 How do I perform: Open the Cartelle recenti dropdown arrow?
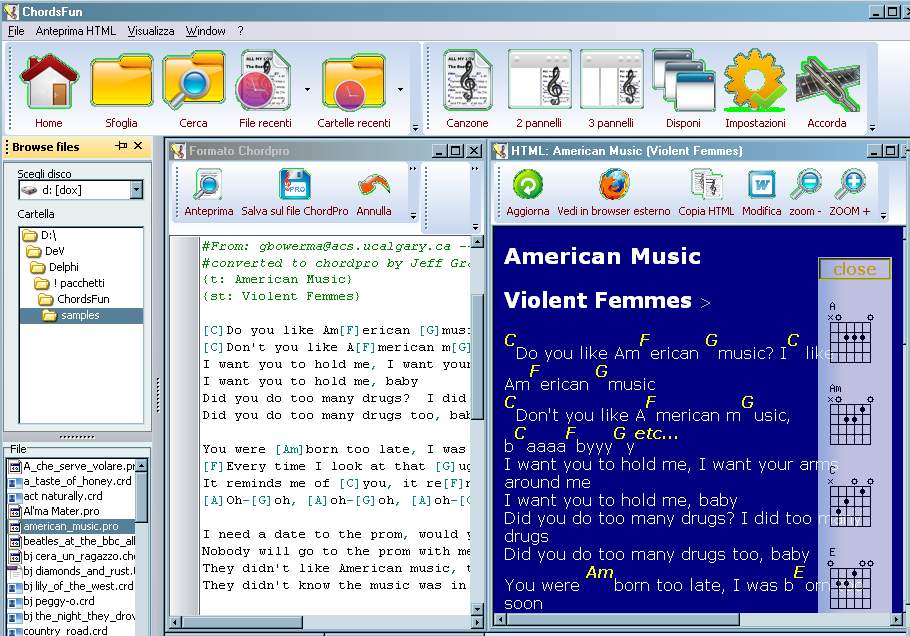[x=400, y=89]
